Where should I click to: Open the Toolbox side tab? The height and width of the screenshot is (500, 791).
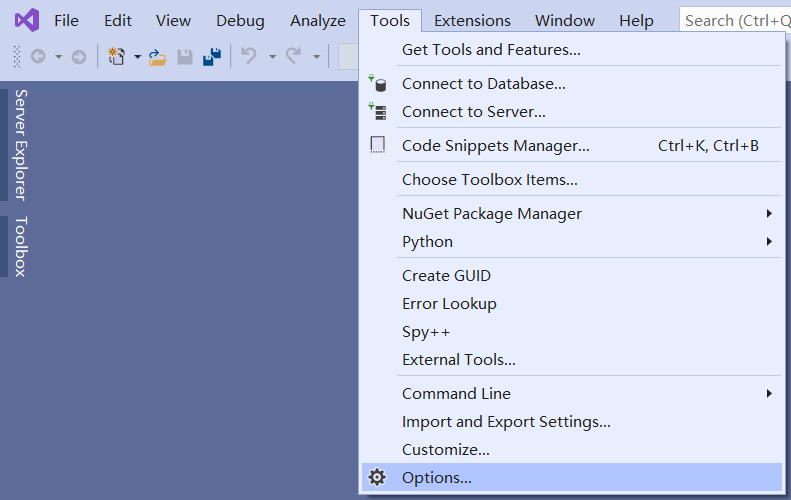point(20,247)
